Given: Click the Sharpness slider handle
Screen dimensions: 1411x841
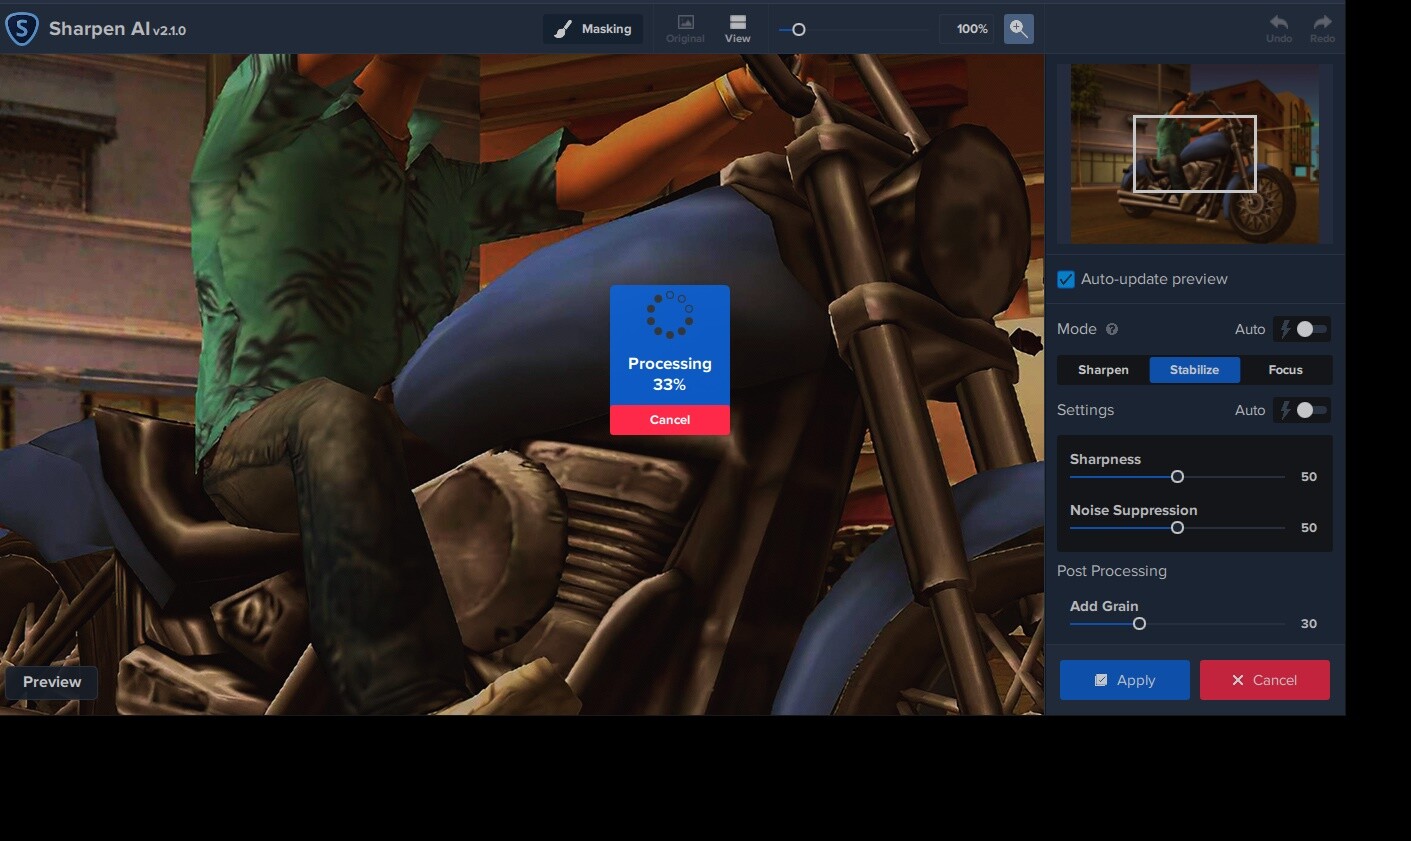Looking at the screenshot, I should click(1177, 477).
